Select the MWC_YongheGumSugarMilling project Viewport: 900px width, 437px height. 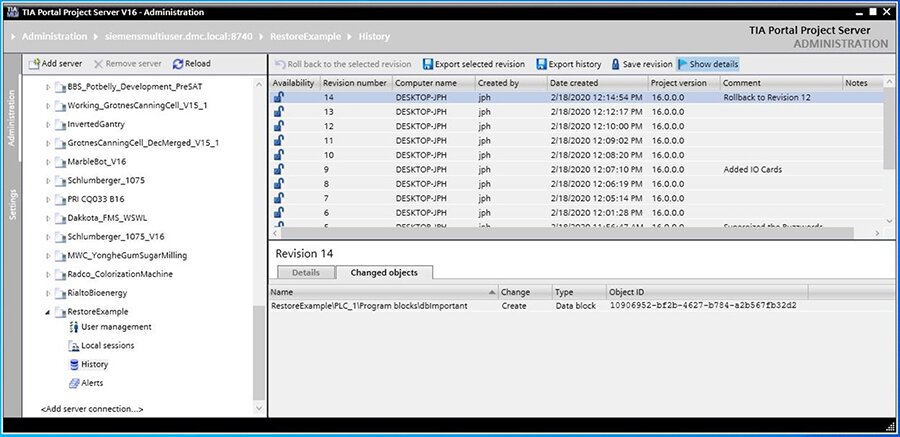127,255
